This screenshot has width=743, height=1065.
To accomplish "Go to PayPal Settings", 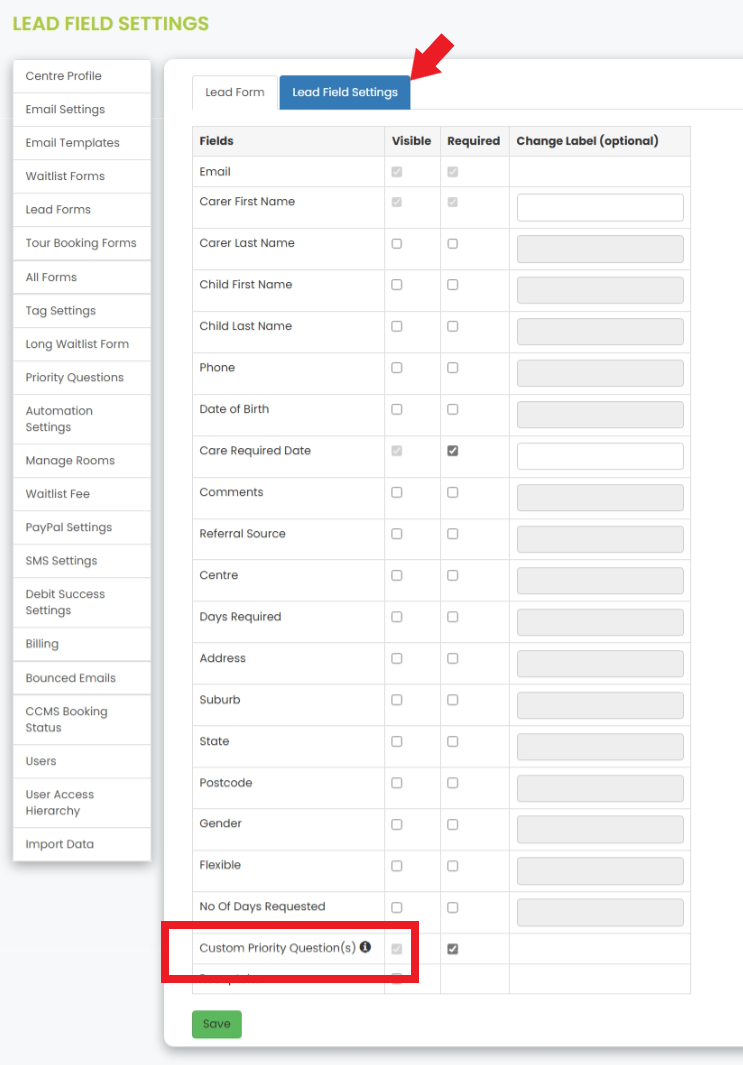I will (x=81, y=527).
